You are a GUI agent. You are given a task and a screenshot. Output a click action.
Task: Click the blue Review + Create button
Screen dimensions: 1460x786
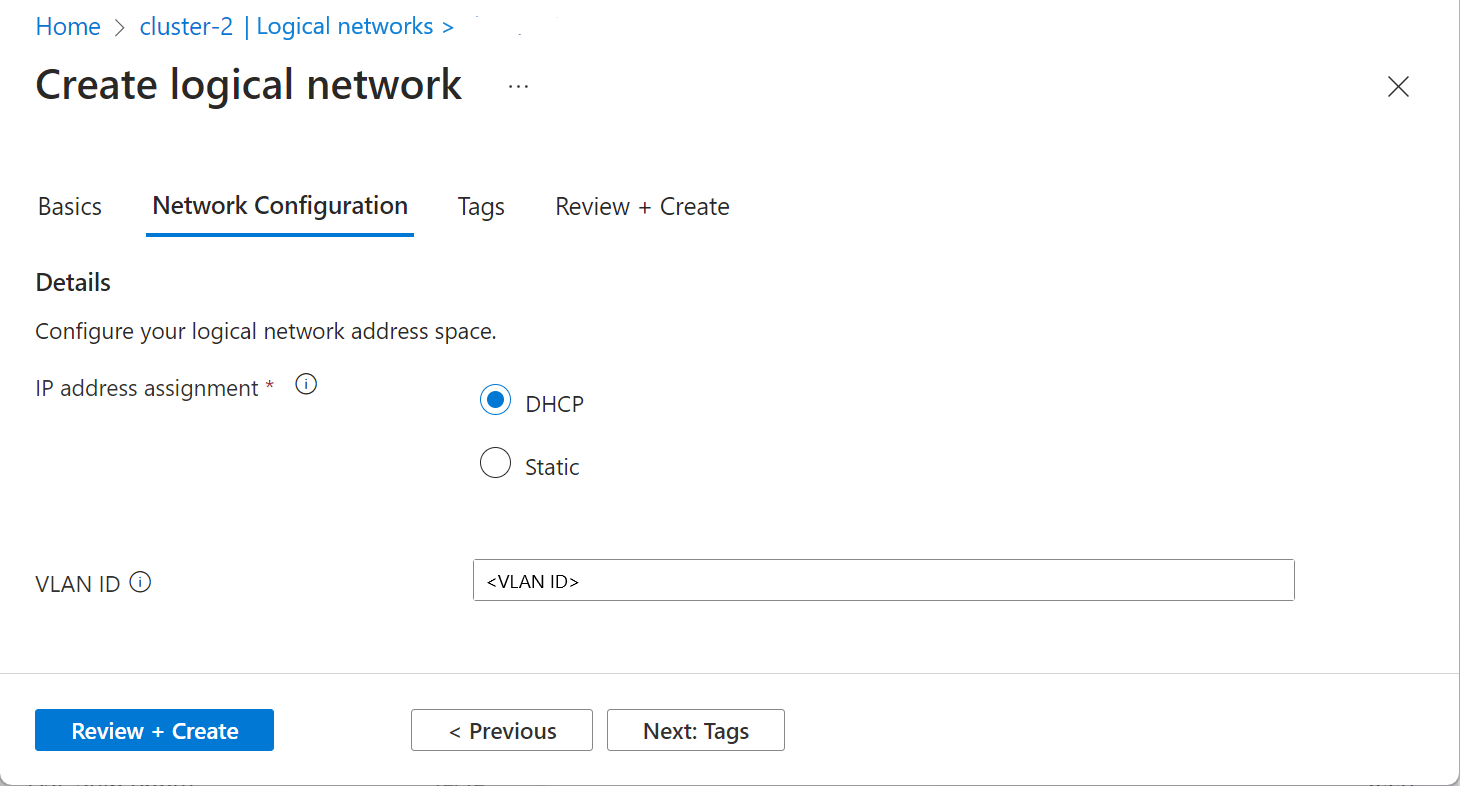point(154,730)
